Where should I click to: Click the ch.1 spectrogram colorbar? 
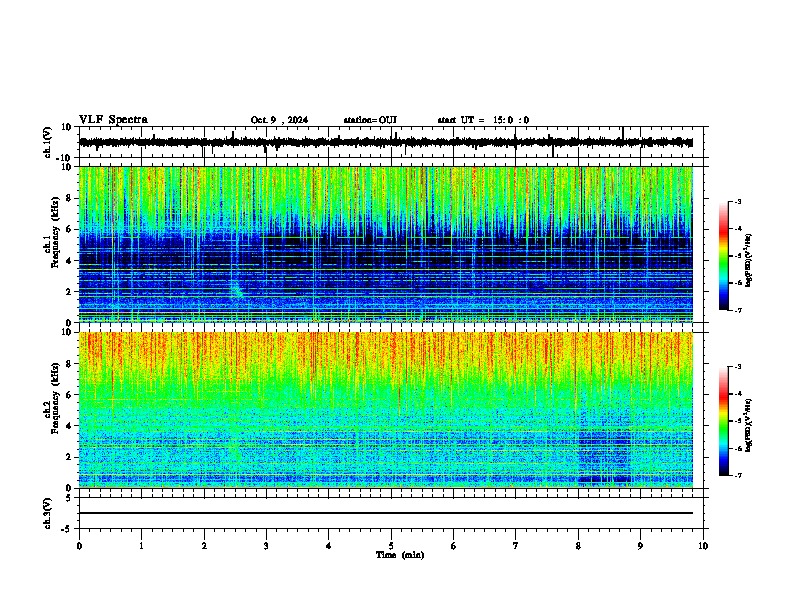tap(723, 256)
